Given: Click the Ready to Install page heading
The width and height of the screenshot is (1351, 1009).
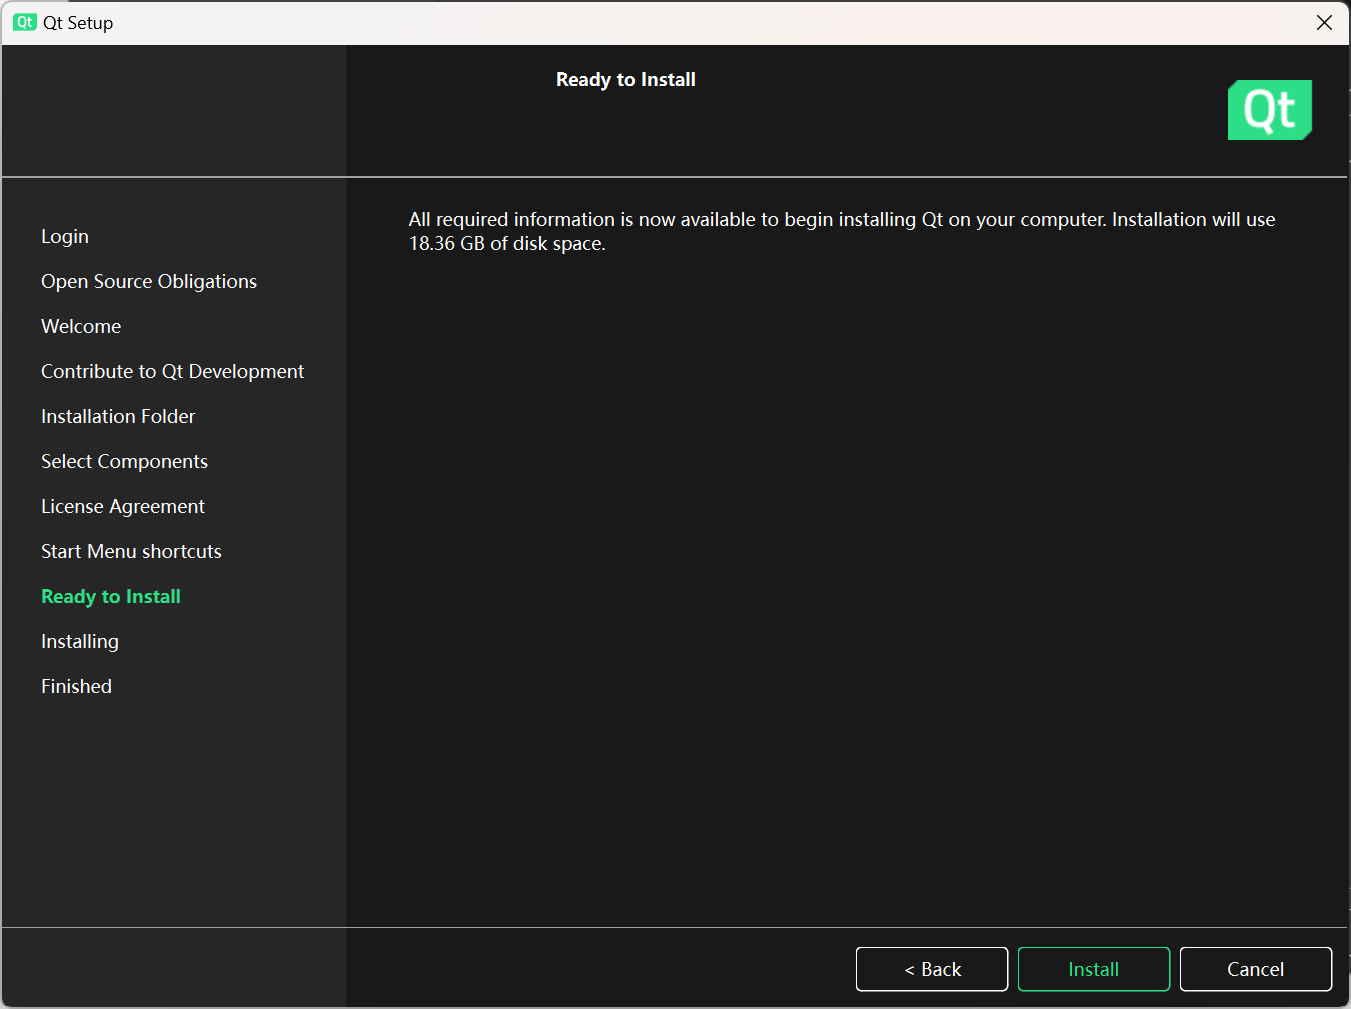Looking at the screenshot, I should [x=626, y=80].
